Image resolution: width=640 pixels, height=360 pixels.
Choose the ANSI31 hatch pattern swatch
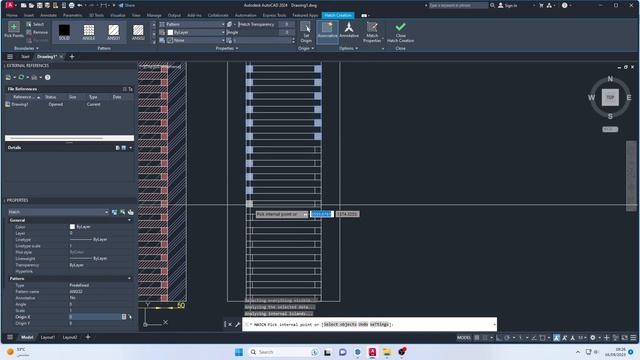pyautogui.click(x=113, y=32)
